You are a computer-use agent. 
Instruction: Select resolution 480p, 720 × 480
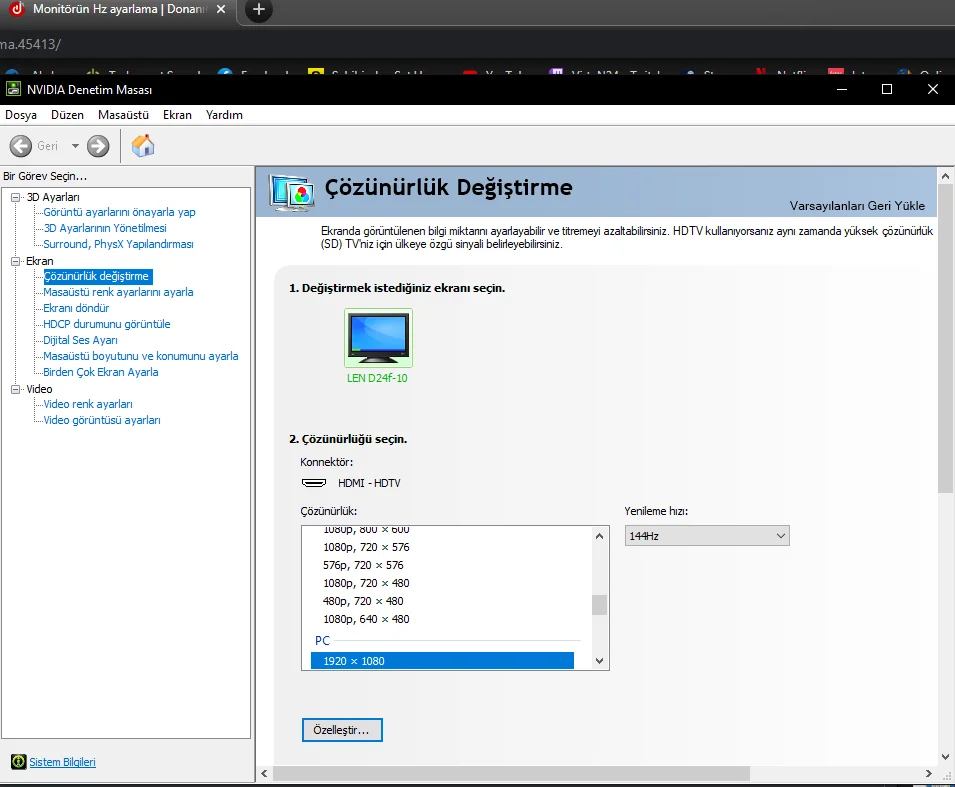pyautogui.click(x=363, y=601)
